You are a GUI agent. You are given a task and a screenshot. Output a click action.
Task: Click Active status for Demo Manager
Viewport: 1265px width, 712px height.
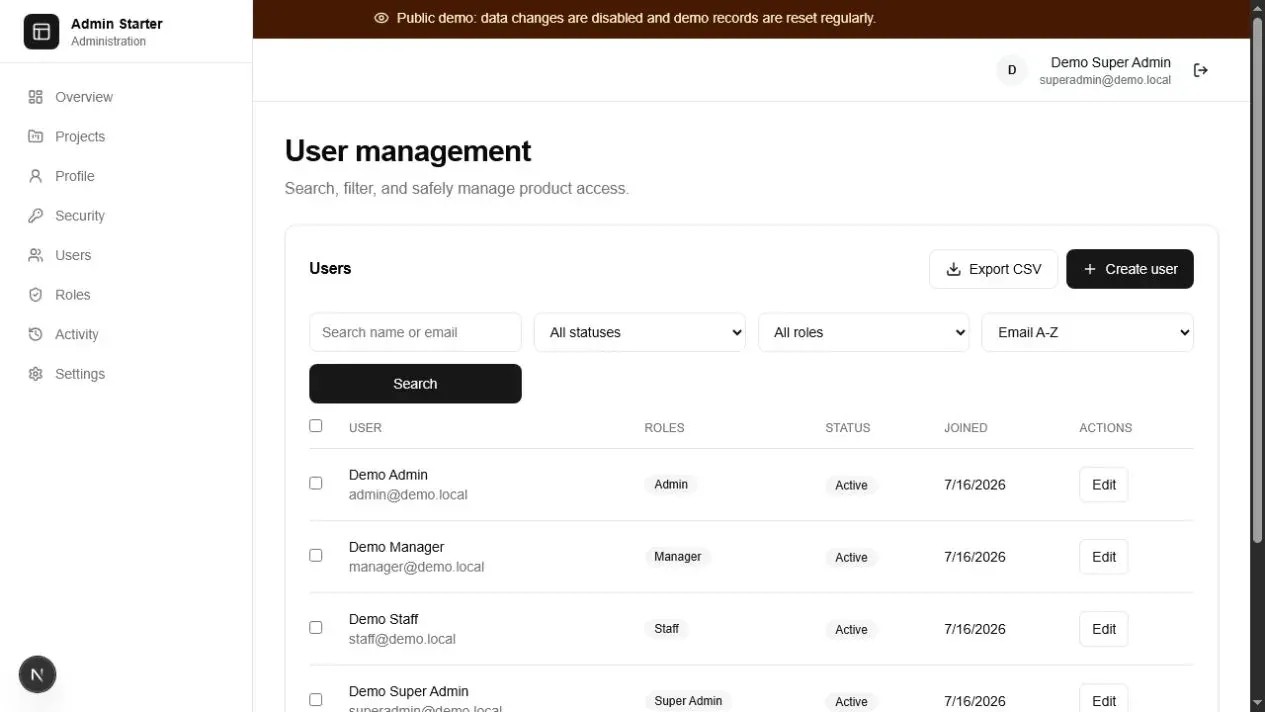click(x=851, y=557)
